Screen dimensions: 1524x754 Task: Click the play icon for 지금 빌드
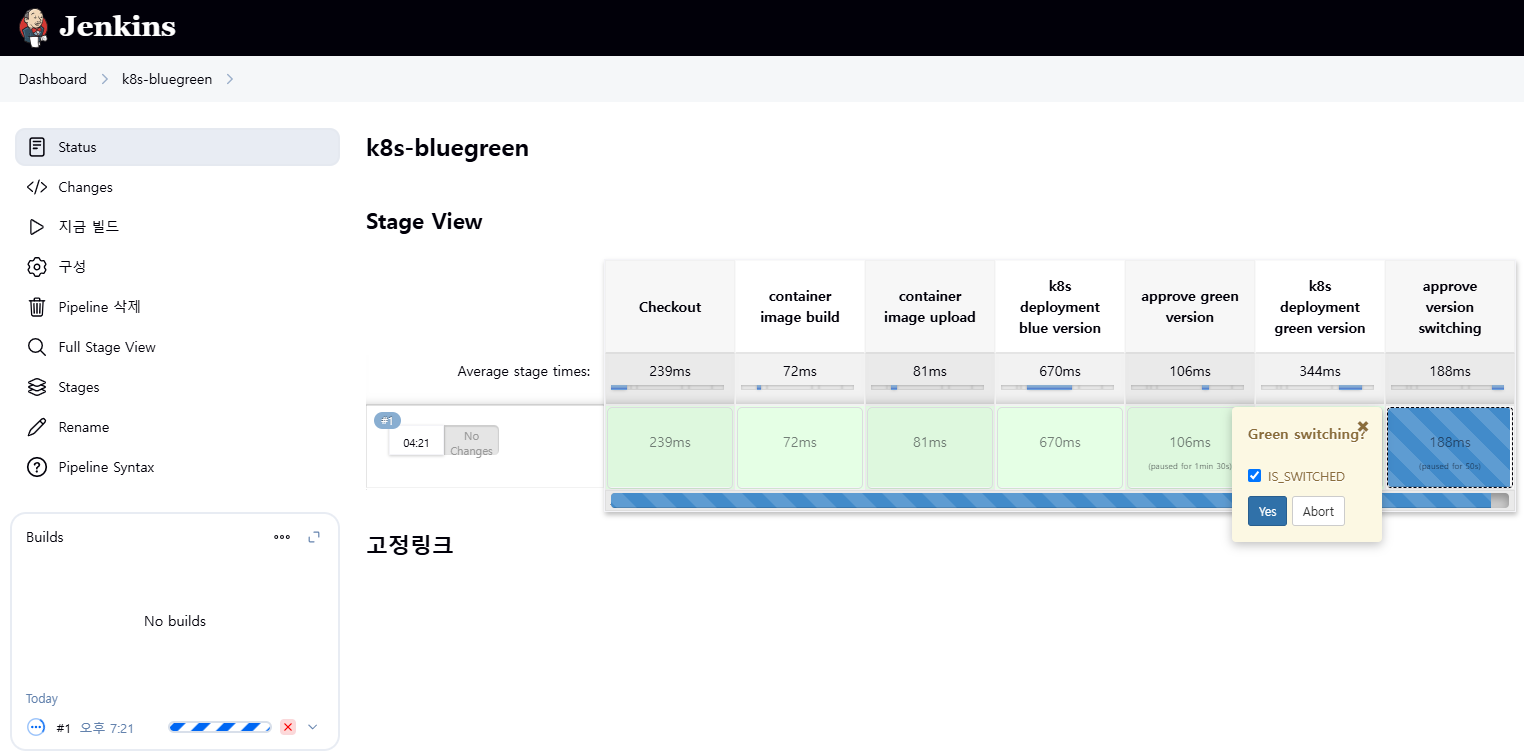click(37, 227)
